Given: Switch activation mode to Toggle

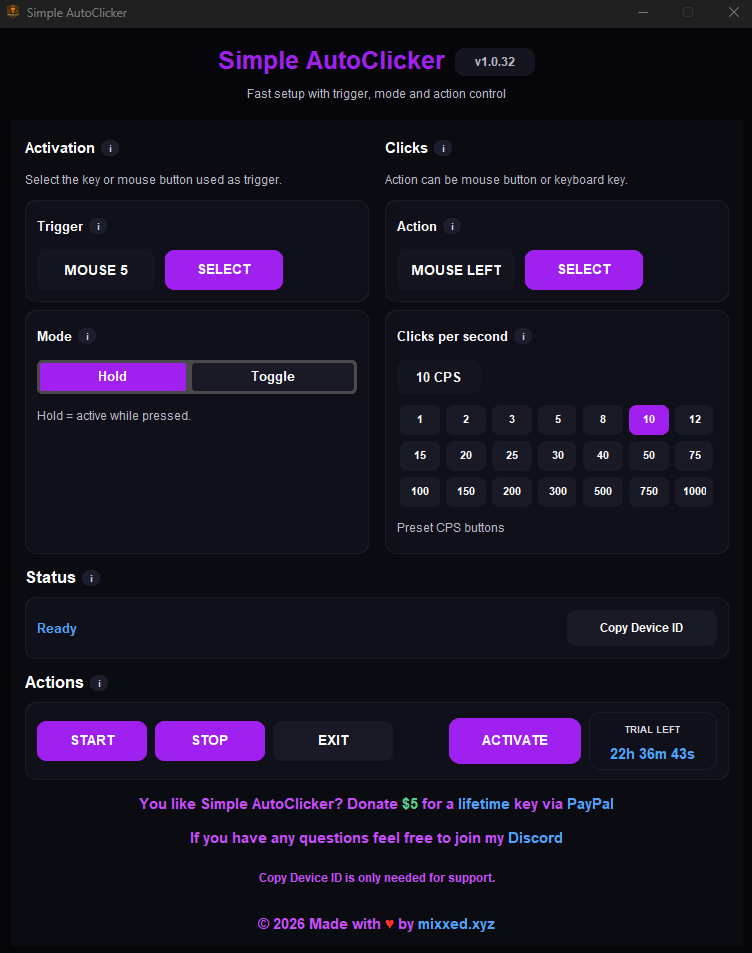Looking at the screenshot, I should tap(272, 377).
